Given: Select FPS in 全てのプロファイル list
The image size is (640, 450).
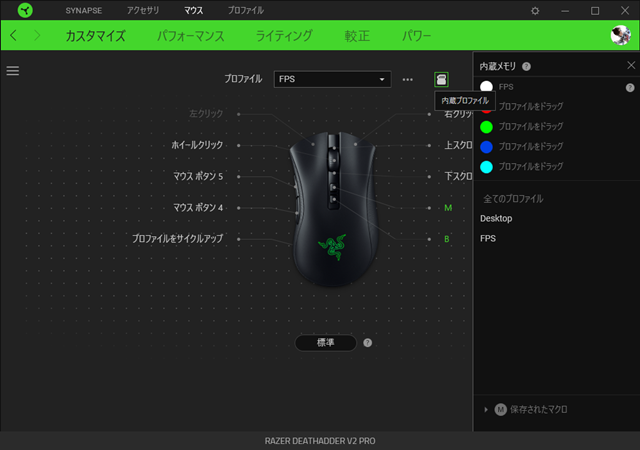Looking at the screenshot, I should (x=488, y=238).
